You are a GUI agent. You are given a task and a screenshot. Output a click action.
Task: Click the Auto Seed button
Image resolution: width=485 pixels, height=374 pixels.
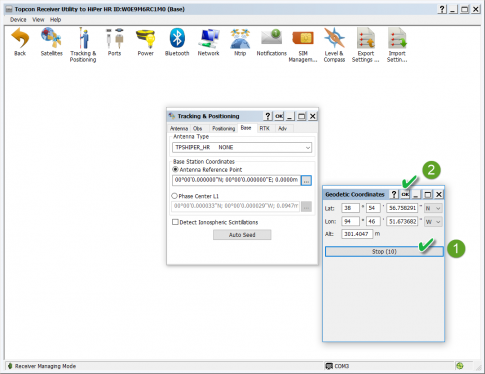(242, 235)
